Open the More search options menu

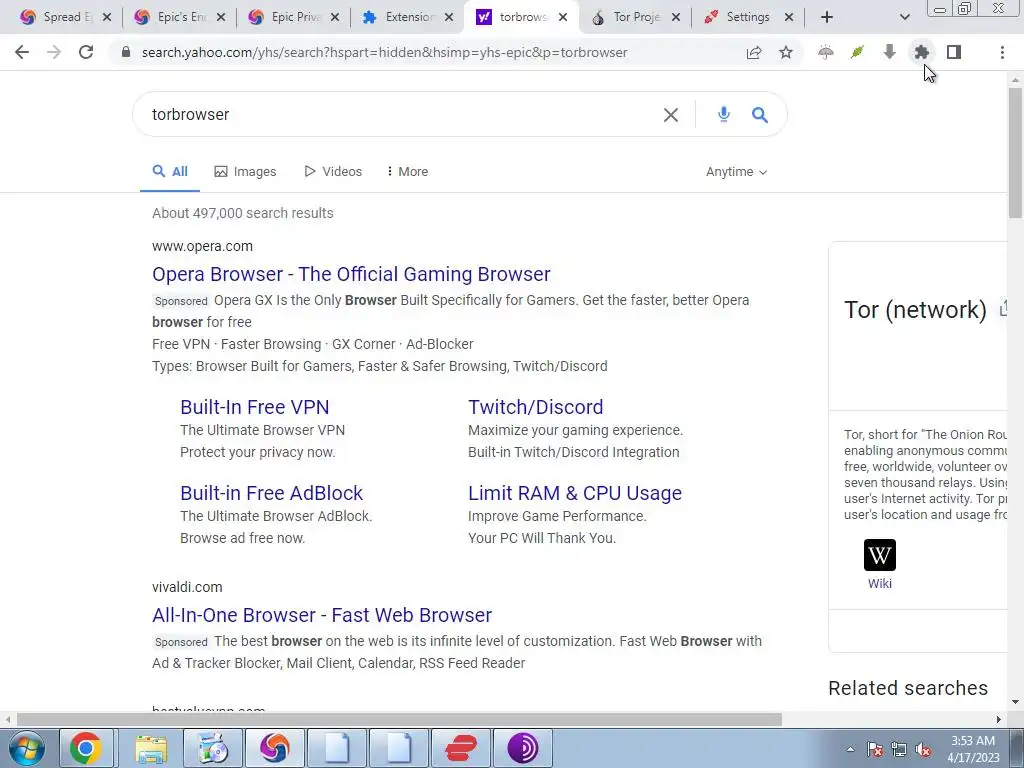click(407, 172)
